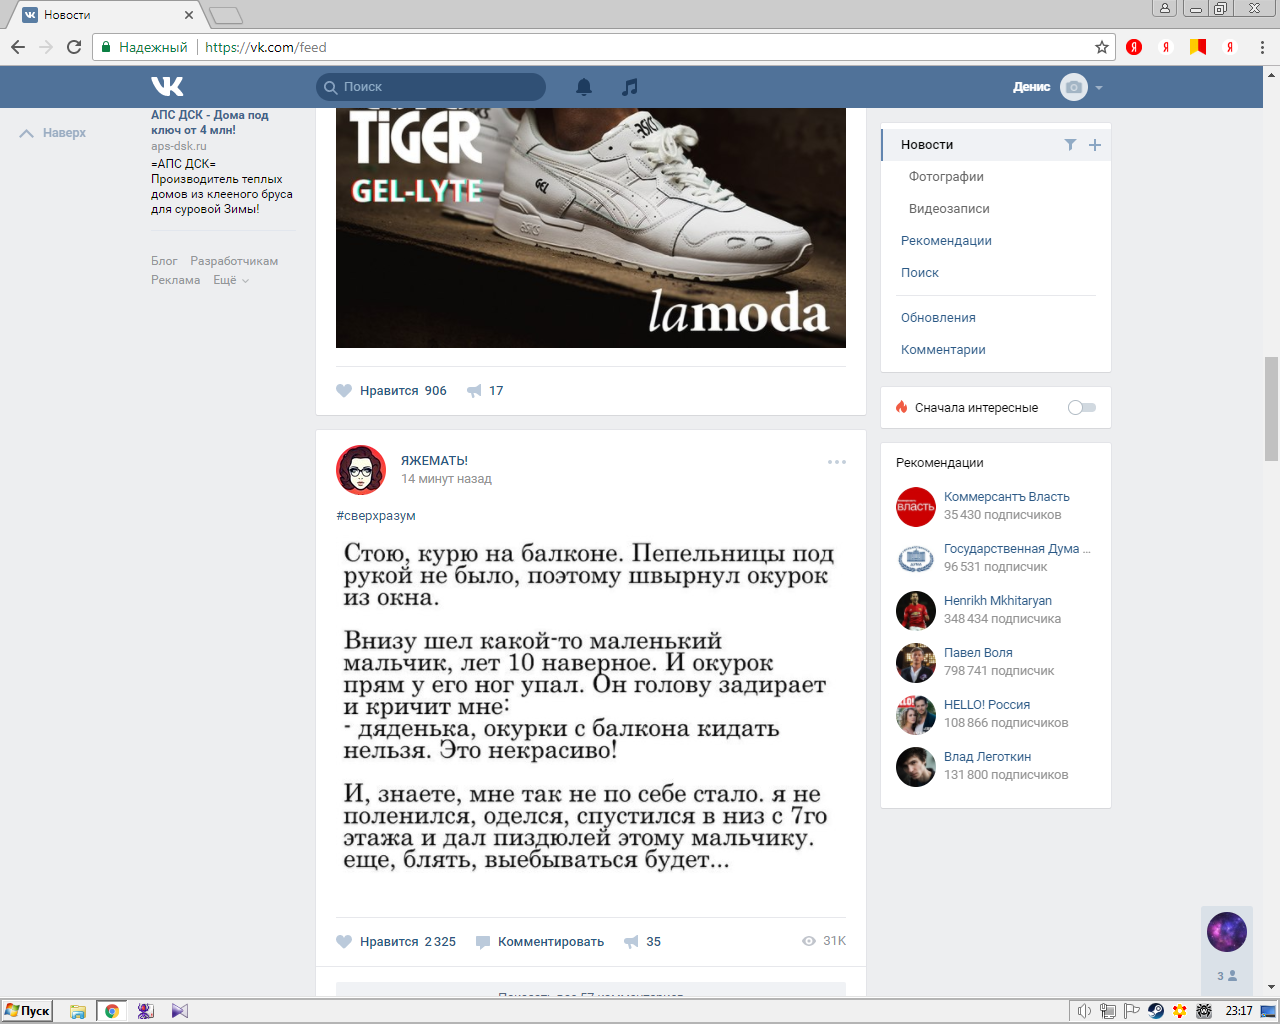Open Henrikh Mkhitaryan avatar
This screenshot has width=1280, height=1024.
[x=916, y=611]
